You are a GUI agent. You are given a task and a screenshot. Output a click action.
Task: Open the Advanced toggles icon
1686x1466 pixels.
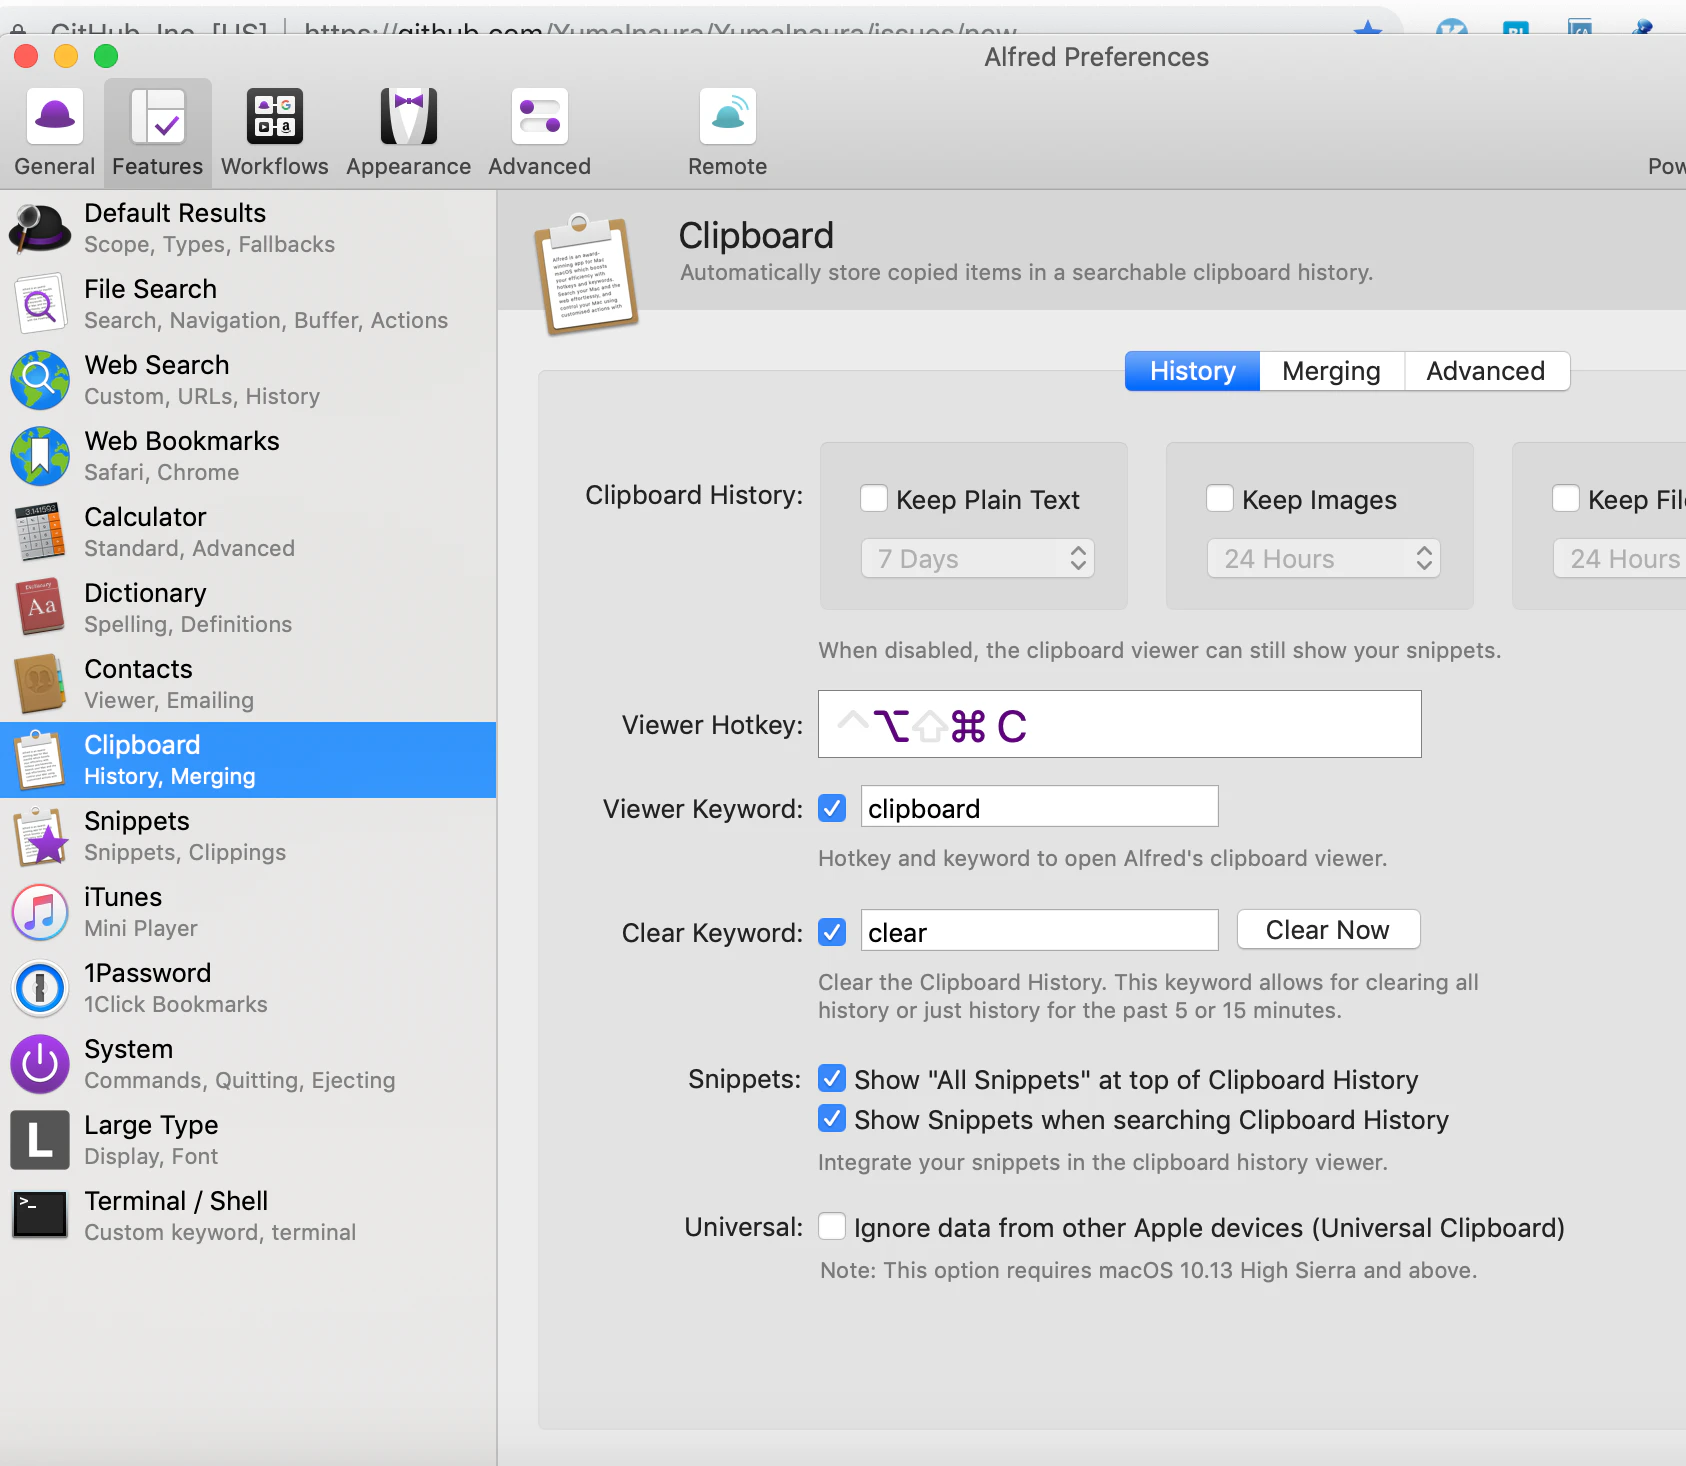(x=540, y=117)
